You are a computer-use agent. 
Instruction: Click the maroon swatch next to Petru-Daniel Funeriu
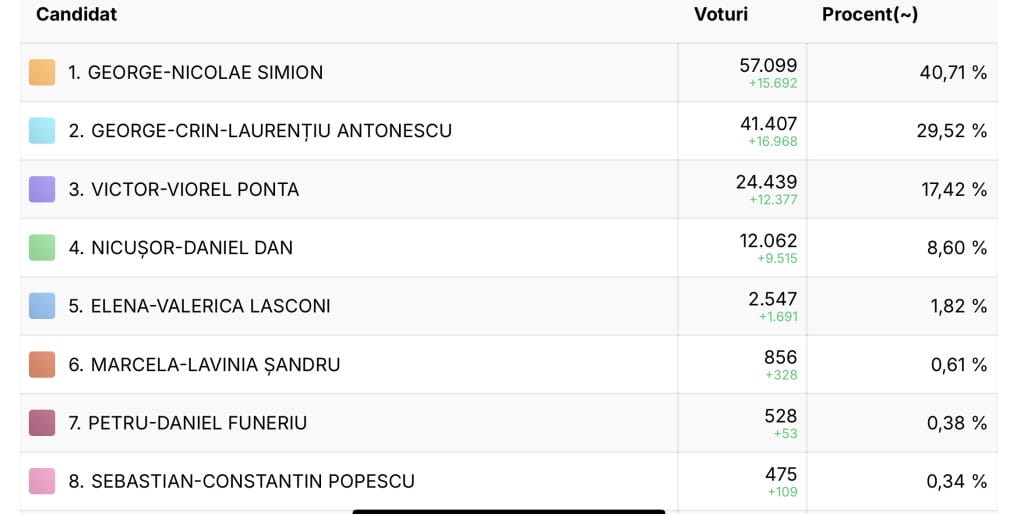click(42, 423)
